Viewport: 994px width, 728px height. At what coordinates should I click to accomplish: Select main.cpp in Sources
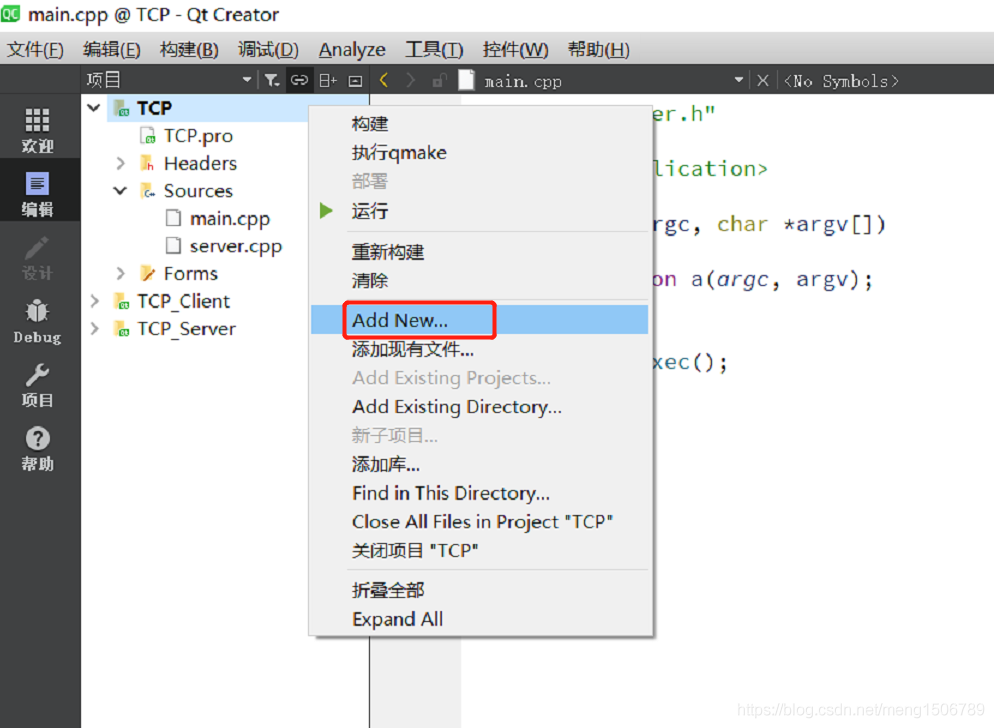pos(229,218)
